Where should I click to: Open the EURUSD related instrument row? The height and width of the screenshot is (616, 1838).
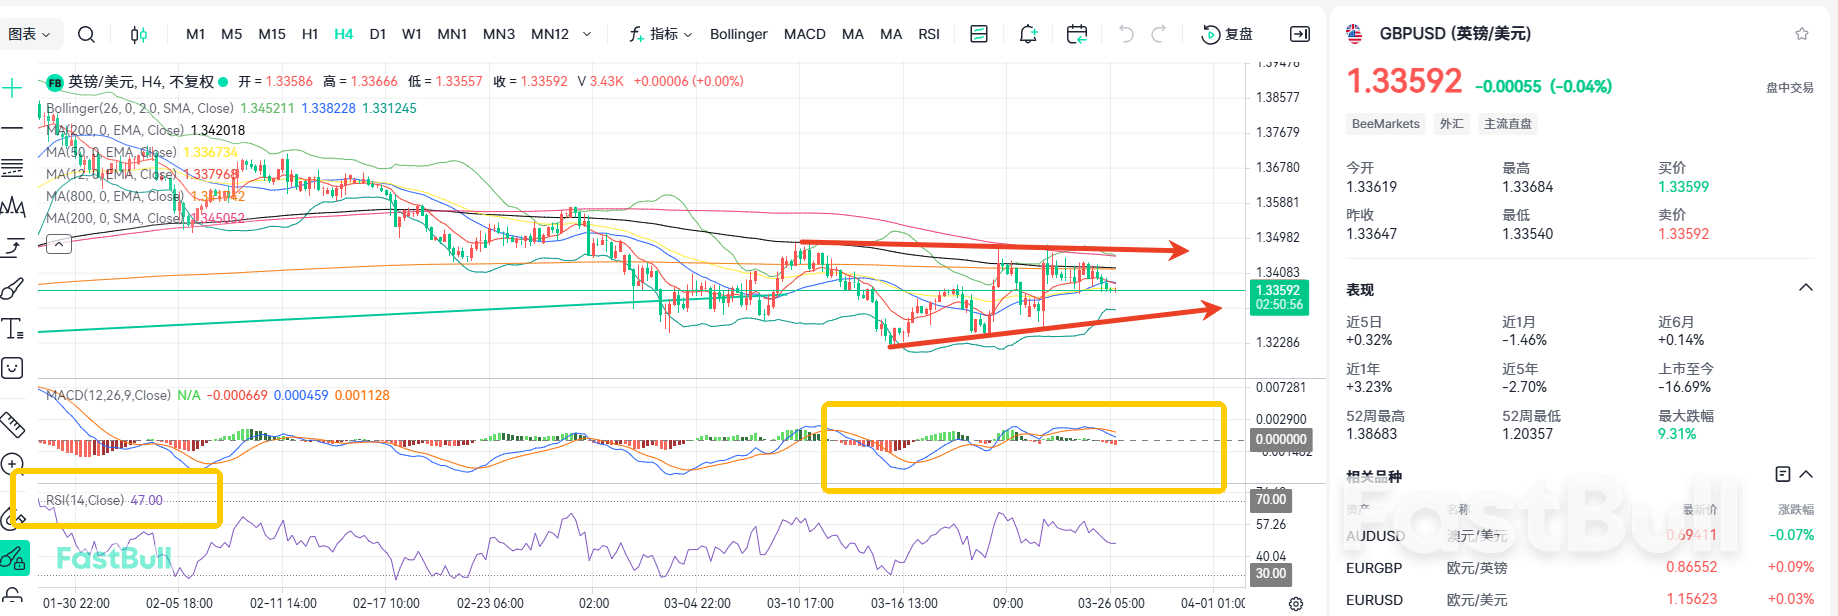pos(1580,600)
